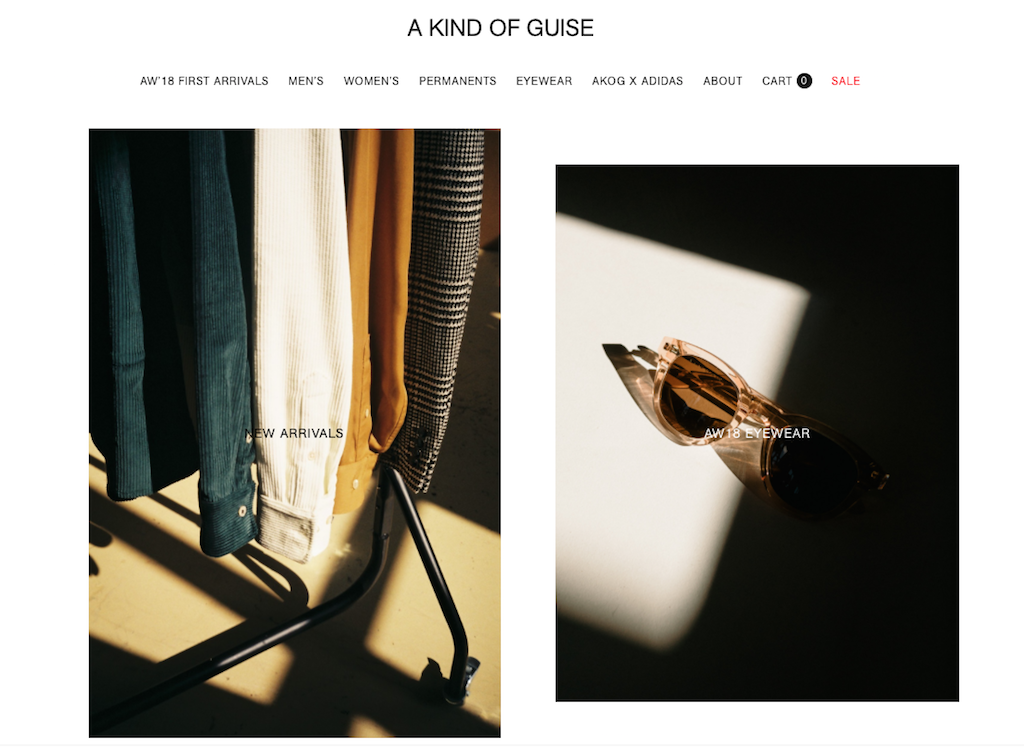Click the white corduroy shirt in photo
Image resolution: width=1024 pixels, height=750 pixels.
(x=300, y=340)
